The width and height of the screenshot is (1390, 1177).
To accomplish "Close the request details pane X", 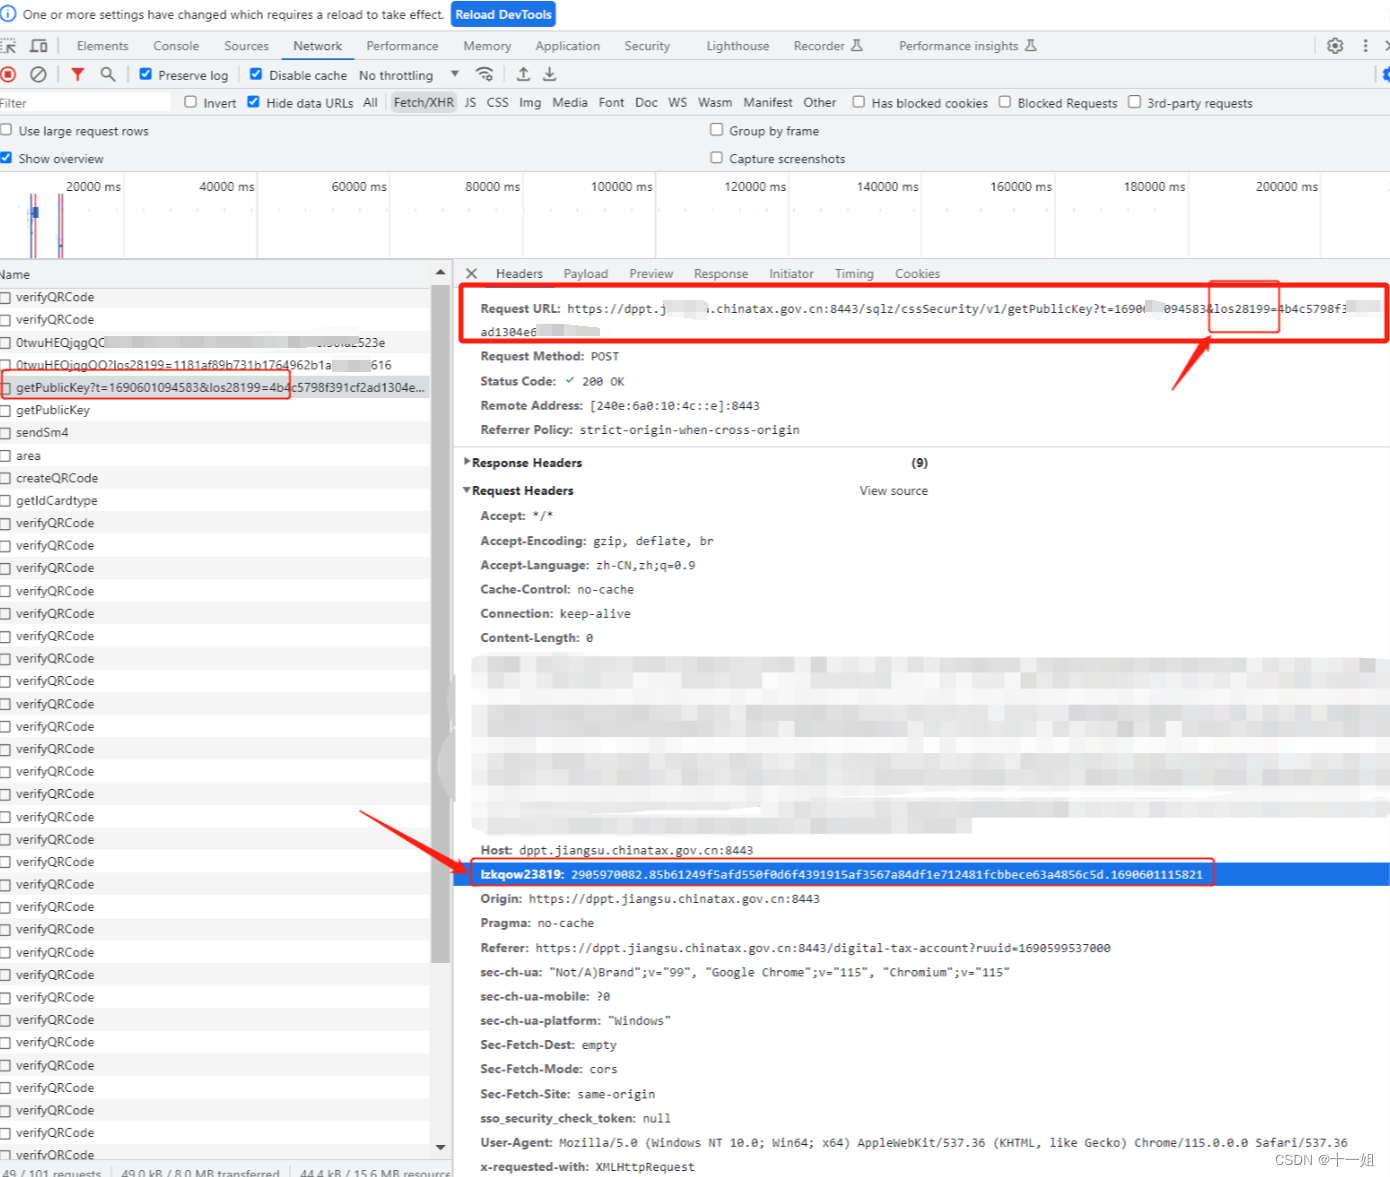I will [x=471, y=273].
